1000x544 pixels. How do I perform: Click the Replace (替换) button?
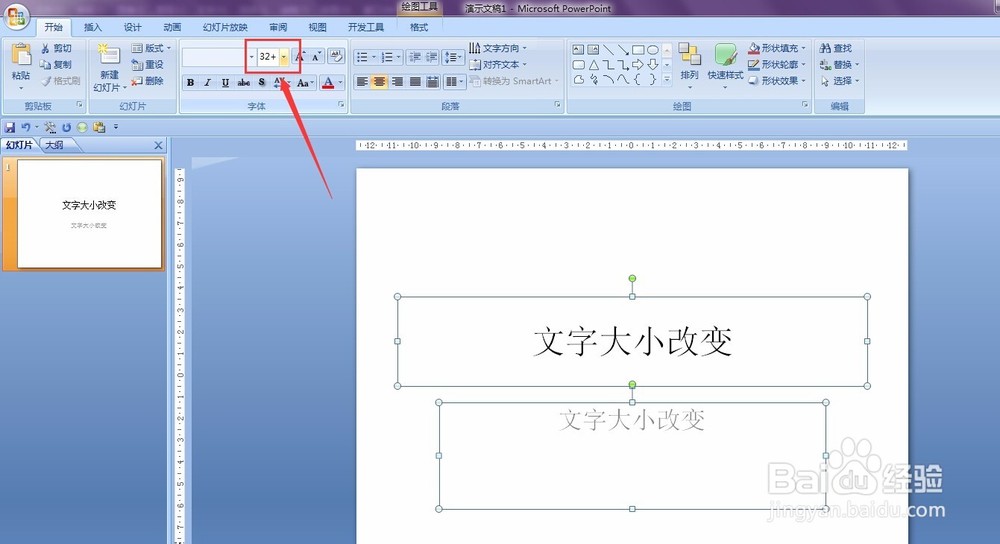(x=839, y=64)
